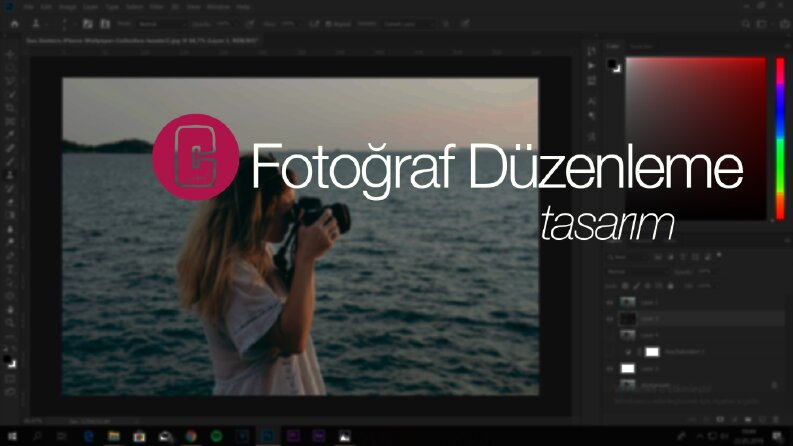Click the search icon at top right
Image resolution: width=793 pixels, height=446 pixels.
click(x=746, y=24)
